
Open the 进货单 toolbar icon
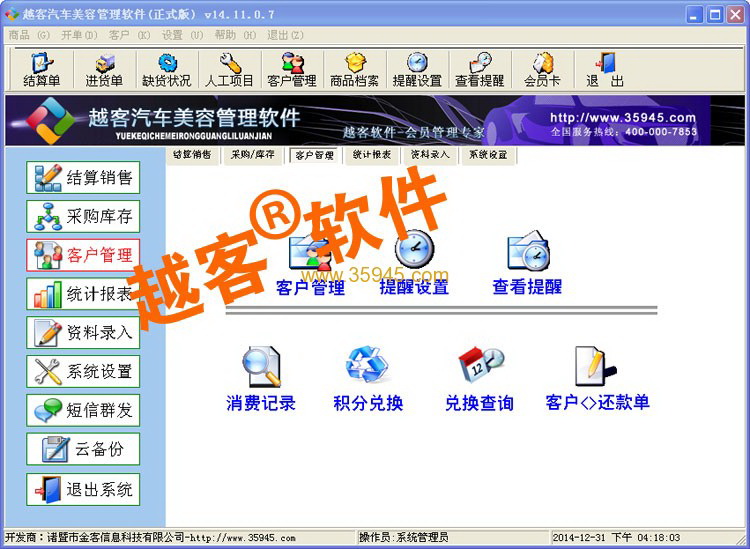tap(104, 70)
